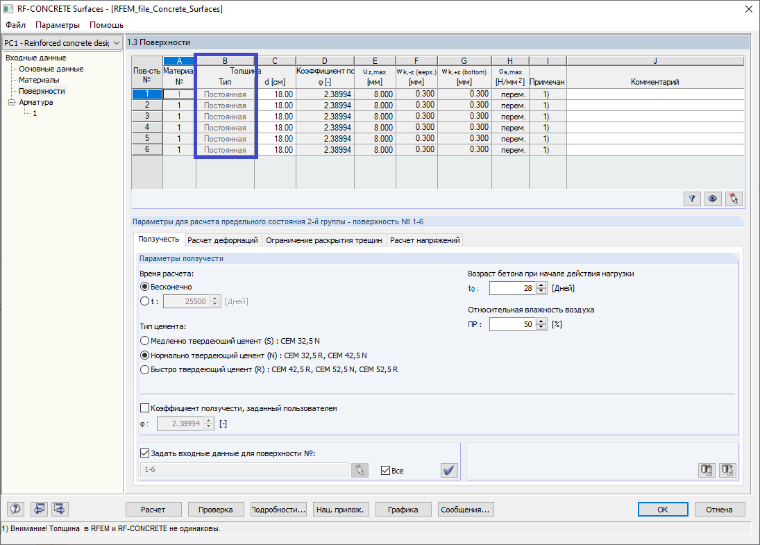Screen dimensions: 760x545
Task: Click the comment cell for surface 2
Action: point(655,105)
